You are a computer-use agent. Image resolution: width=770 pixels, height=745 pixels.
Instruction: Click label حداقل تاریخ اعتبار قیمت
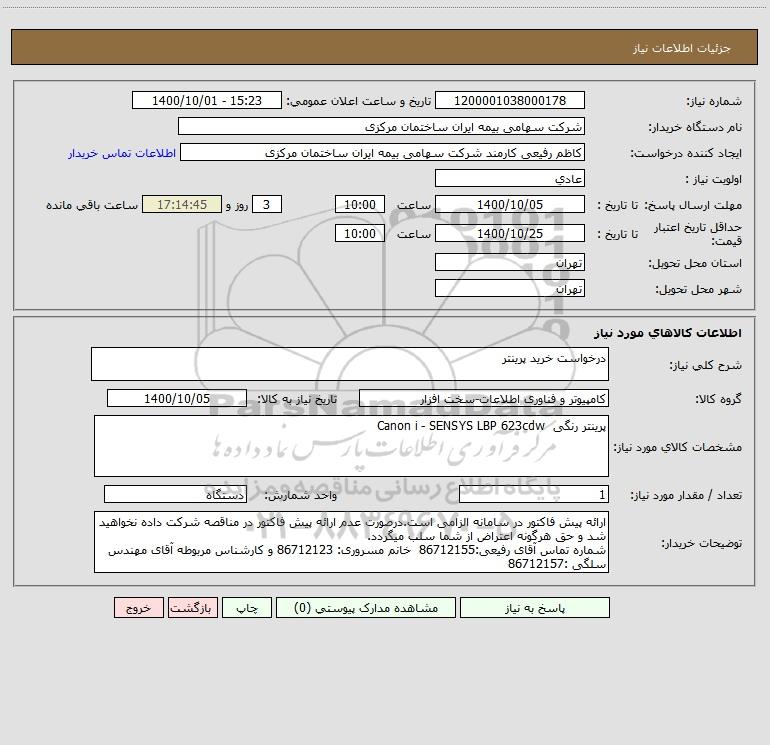pyautogui.click(x=698, y=234)
